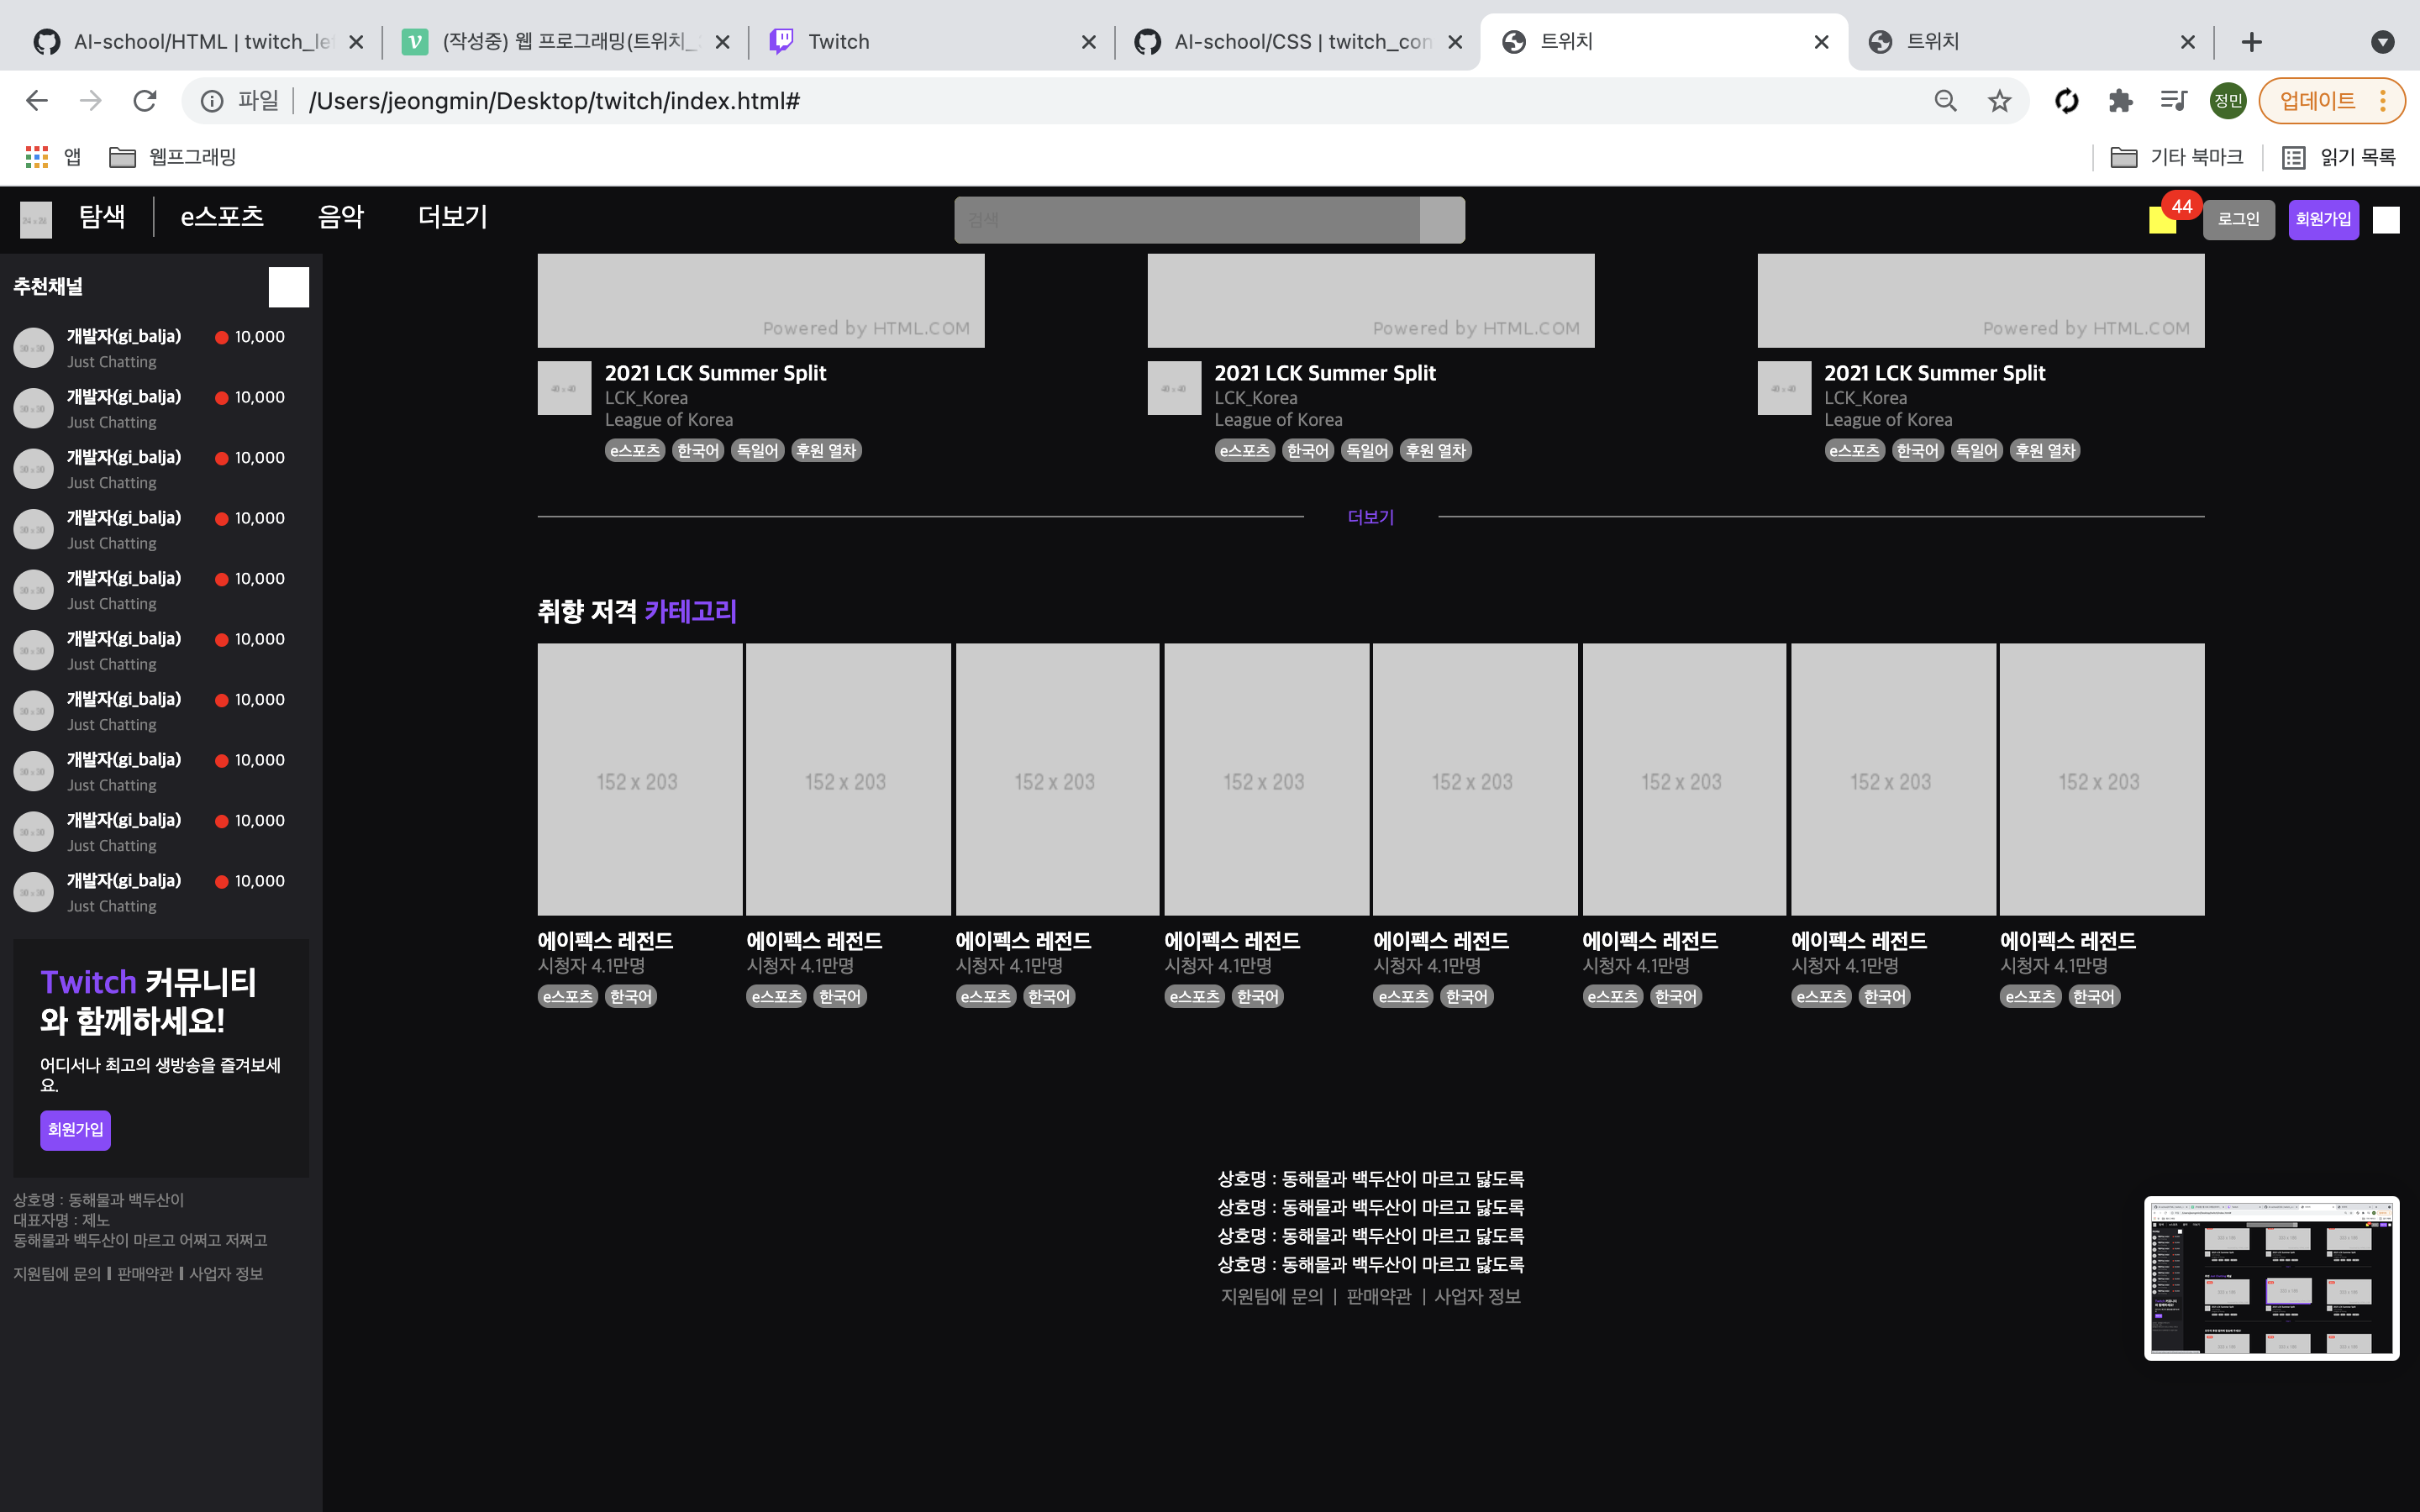The image size is (2420, 1512).
Task: Reload the page with refresh icon
Action: [145, 101]
